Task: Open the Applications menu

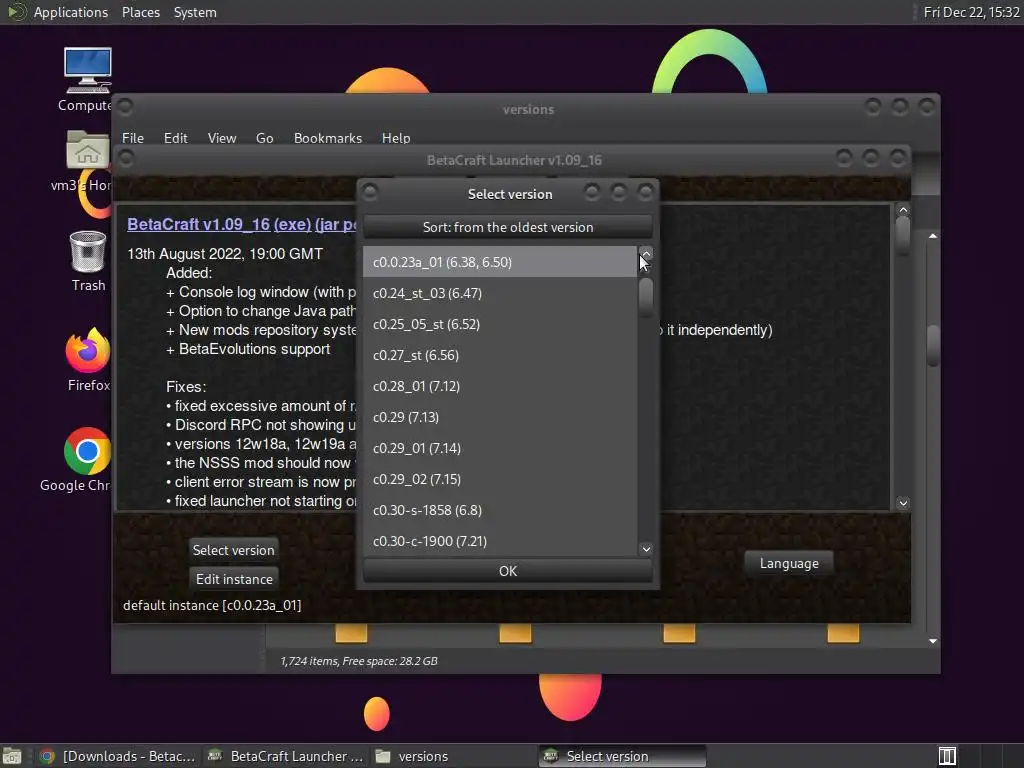Action: click(x=71, y=12)
